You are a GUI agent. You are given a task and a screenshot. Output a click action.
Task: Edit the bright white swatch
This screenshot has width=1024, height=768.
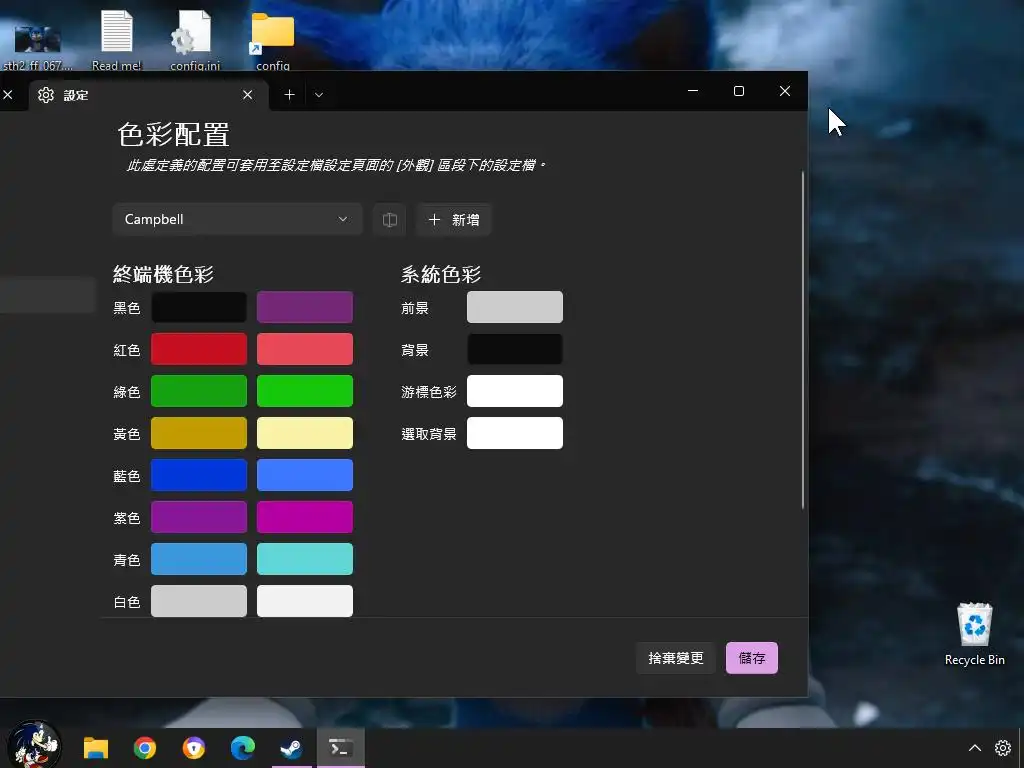coord(305,601)
